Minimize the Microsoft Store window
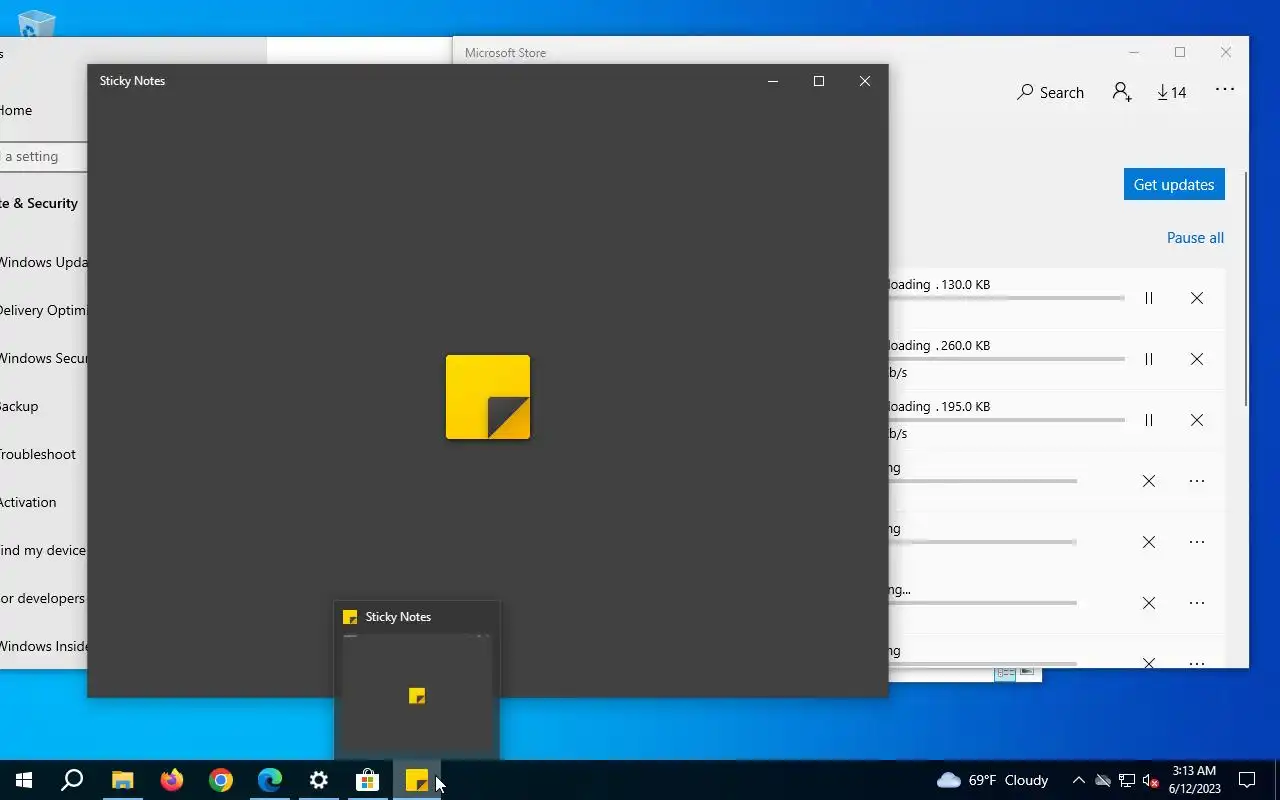Screen dimensions: 1280x800 click(x=1134, y=52)
